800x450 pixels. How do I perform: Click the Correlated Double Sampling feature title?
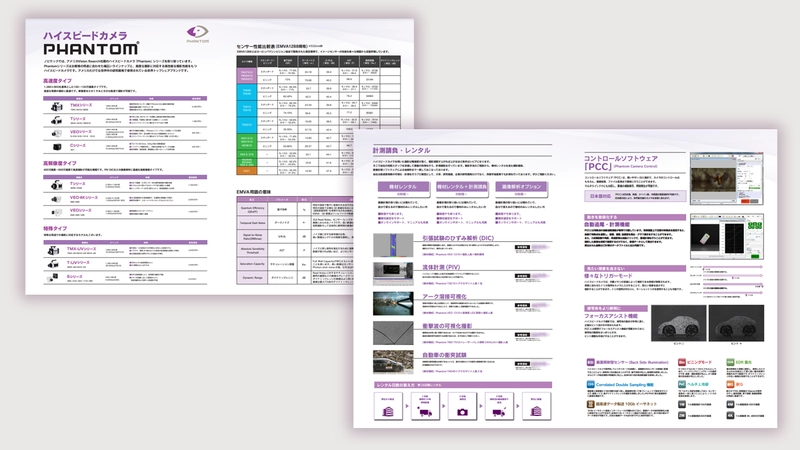624,384
